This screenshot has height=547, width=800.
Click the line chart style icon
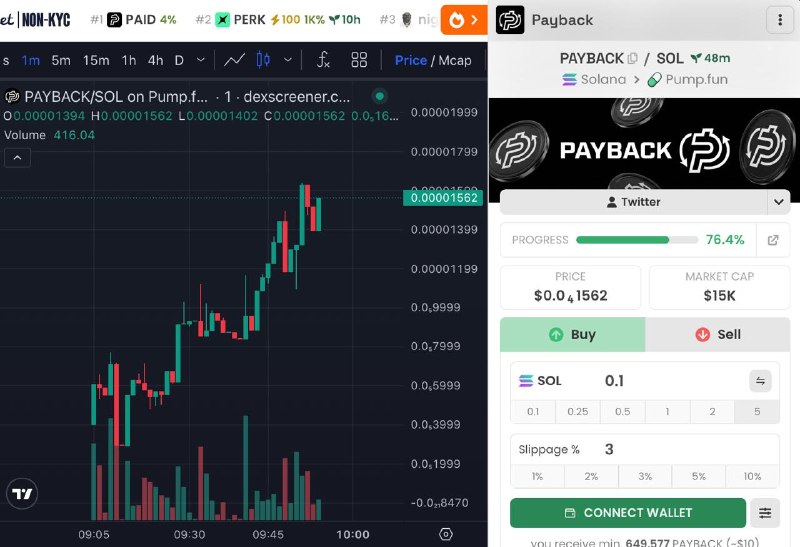(234, 60)
